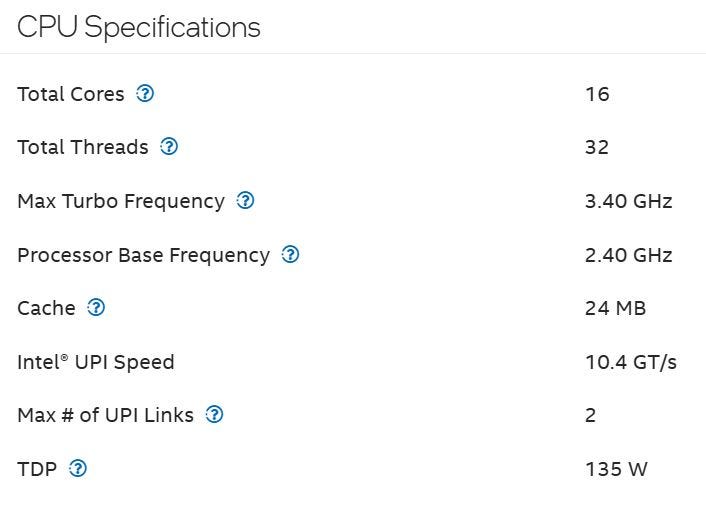
Task: Select the 24 MB cache value
Action: coord(615,308)
